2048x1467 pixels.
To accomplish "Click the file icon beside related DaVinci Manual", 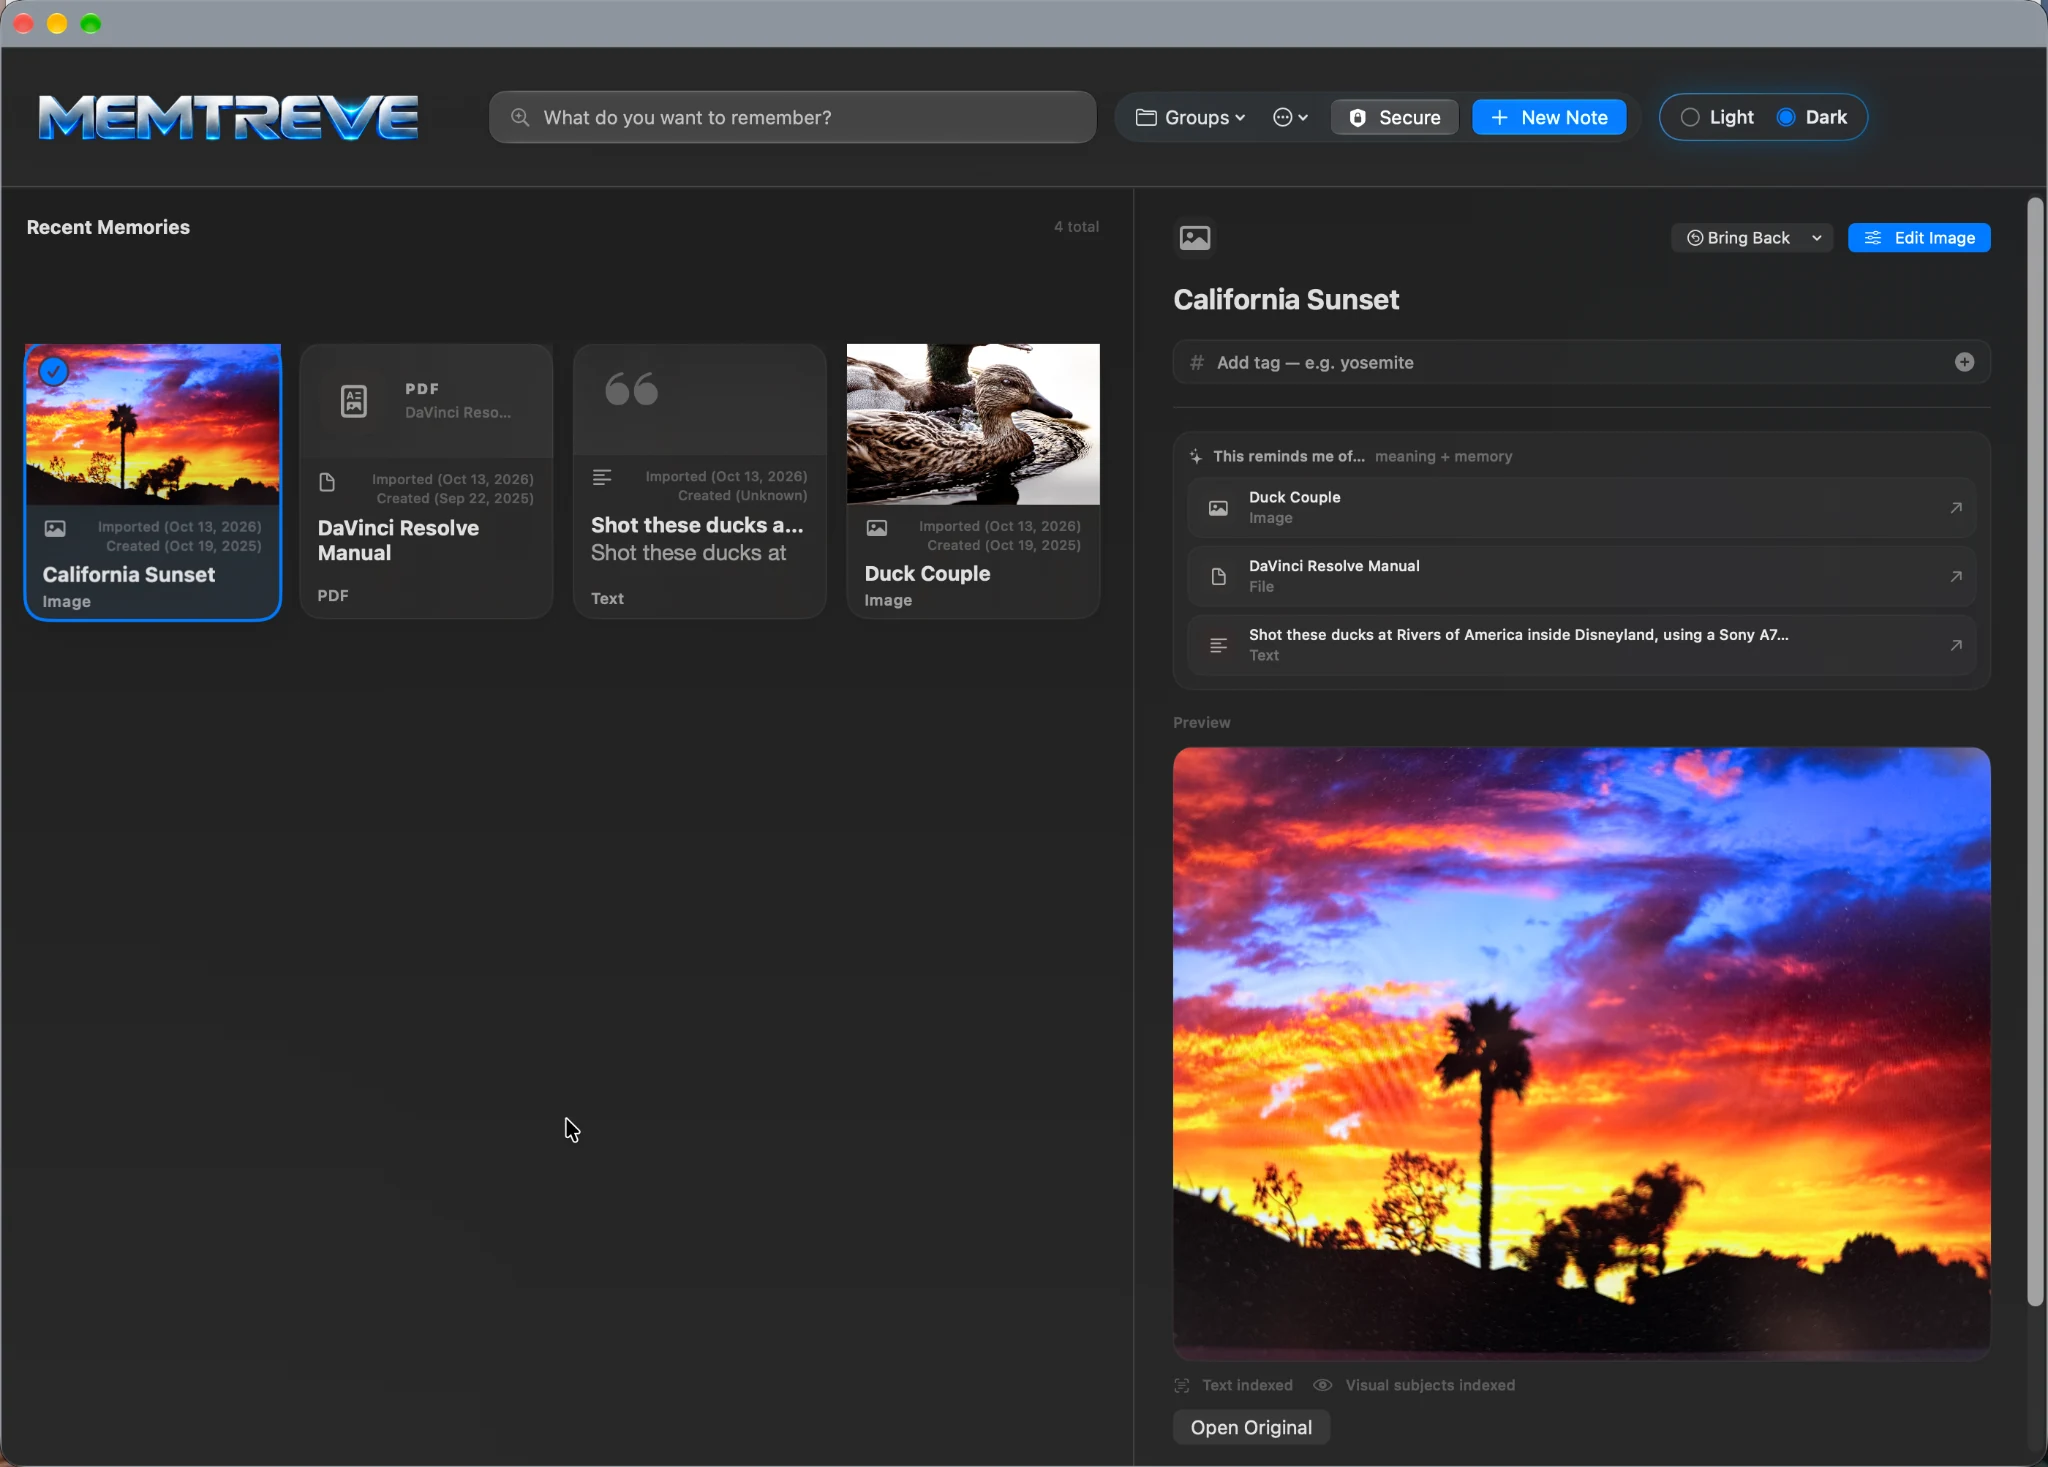I will click(x=1218, y=577).
